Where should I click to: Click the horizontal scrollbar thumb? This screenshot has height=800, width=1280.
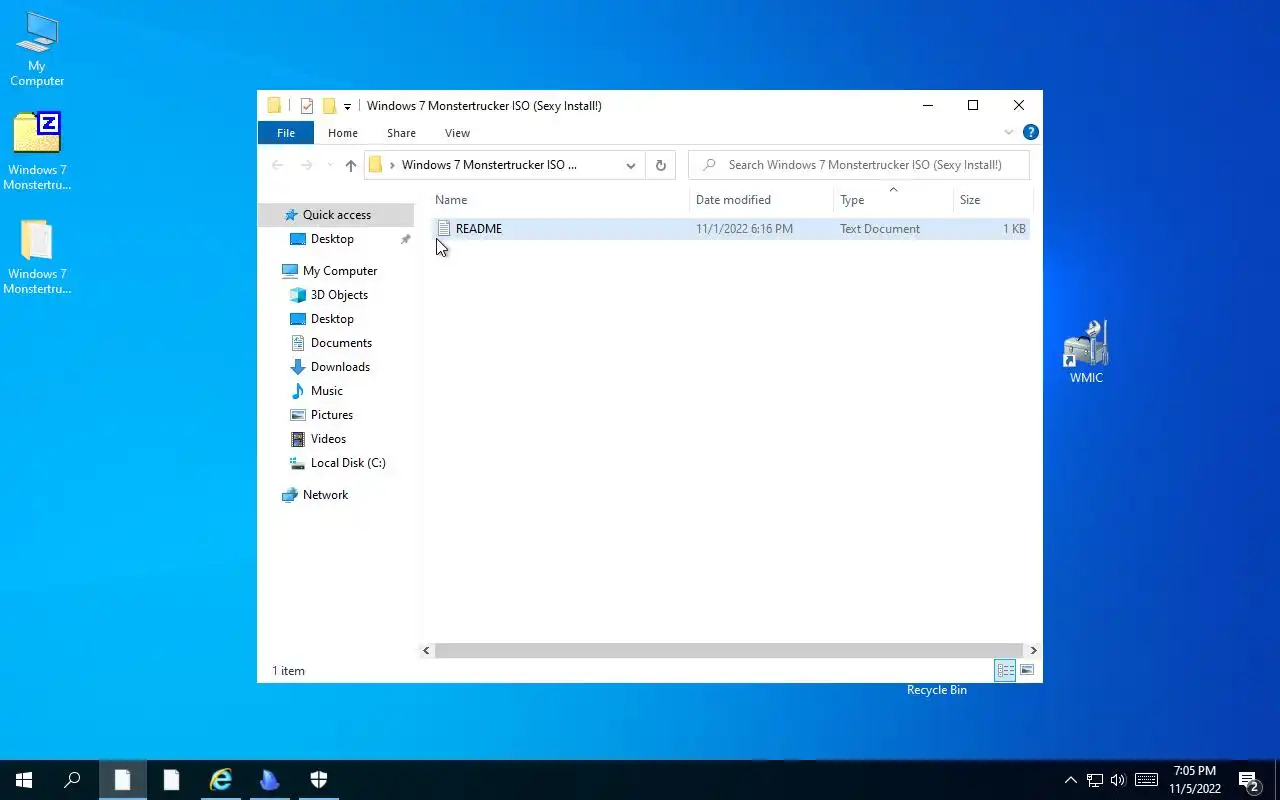pyautogui.click(x=729, y=650)
